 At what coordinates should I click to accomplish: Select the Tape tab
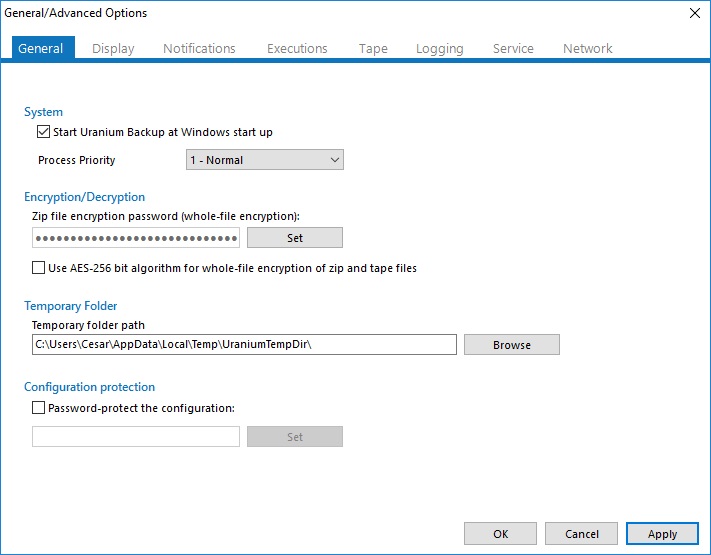tap(373, 49)
